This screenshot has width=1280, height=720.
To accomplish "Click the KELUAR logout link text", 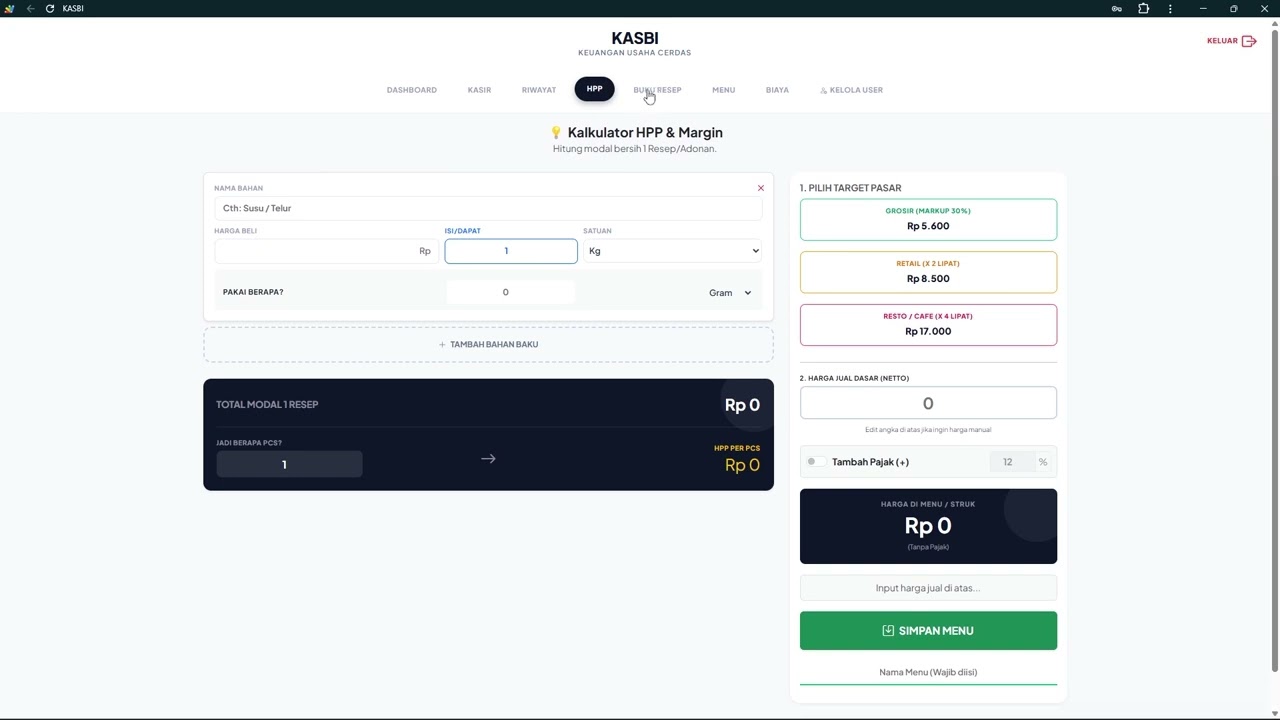I will click(1222, 41).
